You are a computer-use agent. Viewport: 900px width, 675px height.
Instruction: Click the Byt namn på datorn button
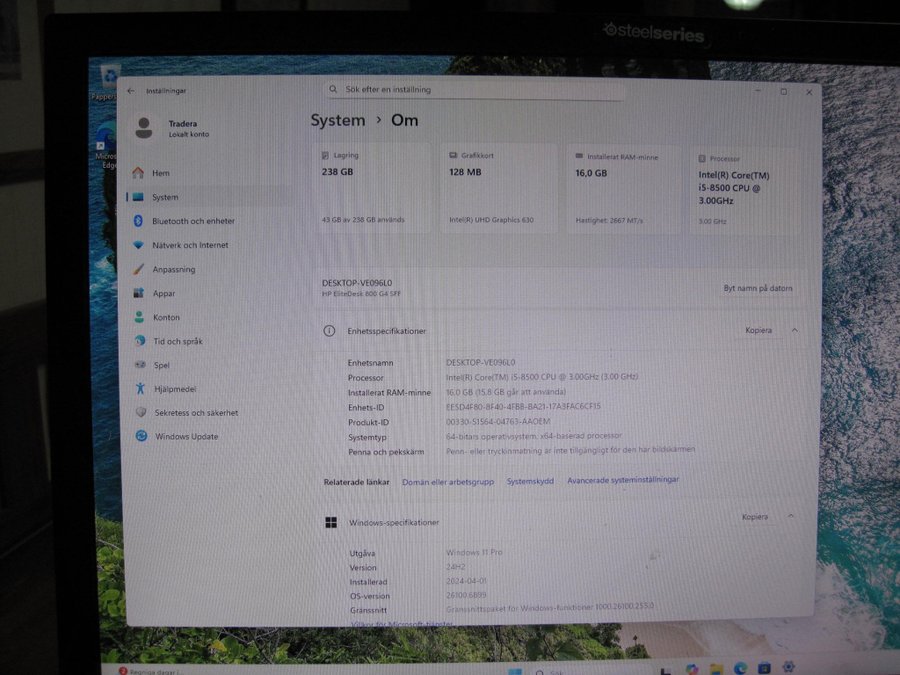[x=757, y=288]
